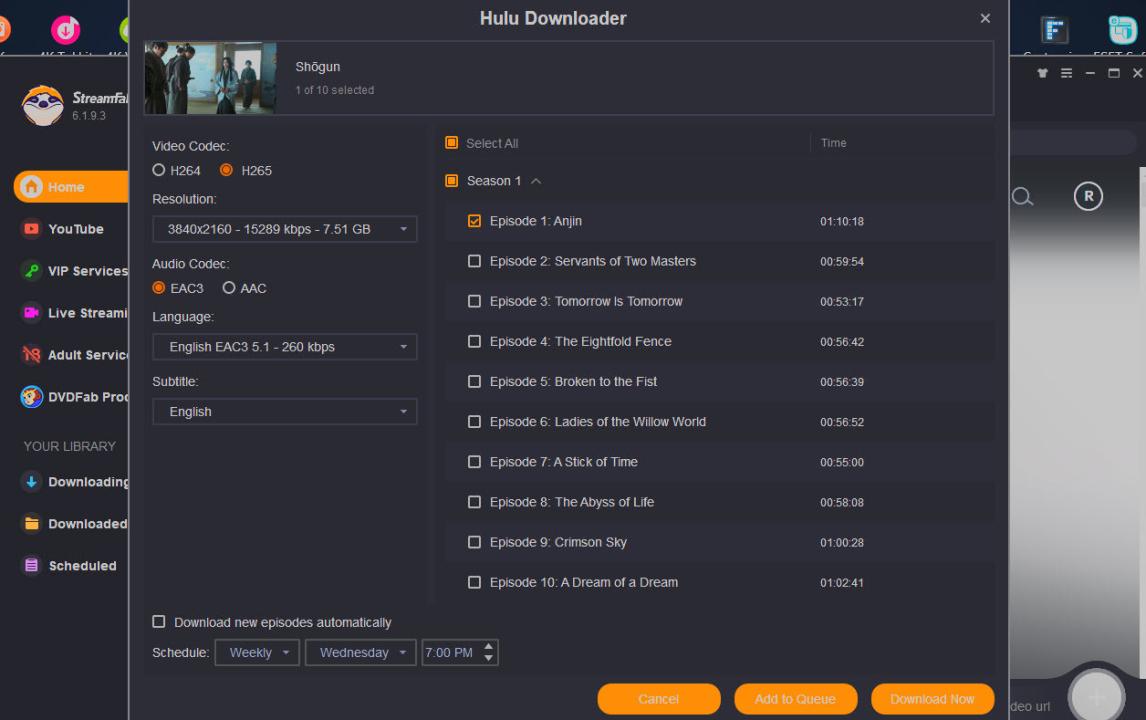Image resolution: width=1146 pixels, height=720 pixels.
Task: Uncheck Episode 1: Anjin
Action: coord(474,221)
